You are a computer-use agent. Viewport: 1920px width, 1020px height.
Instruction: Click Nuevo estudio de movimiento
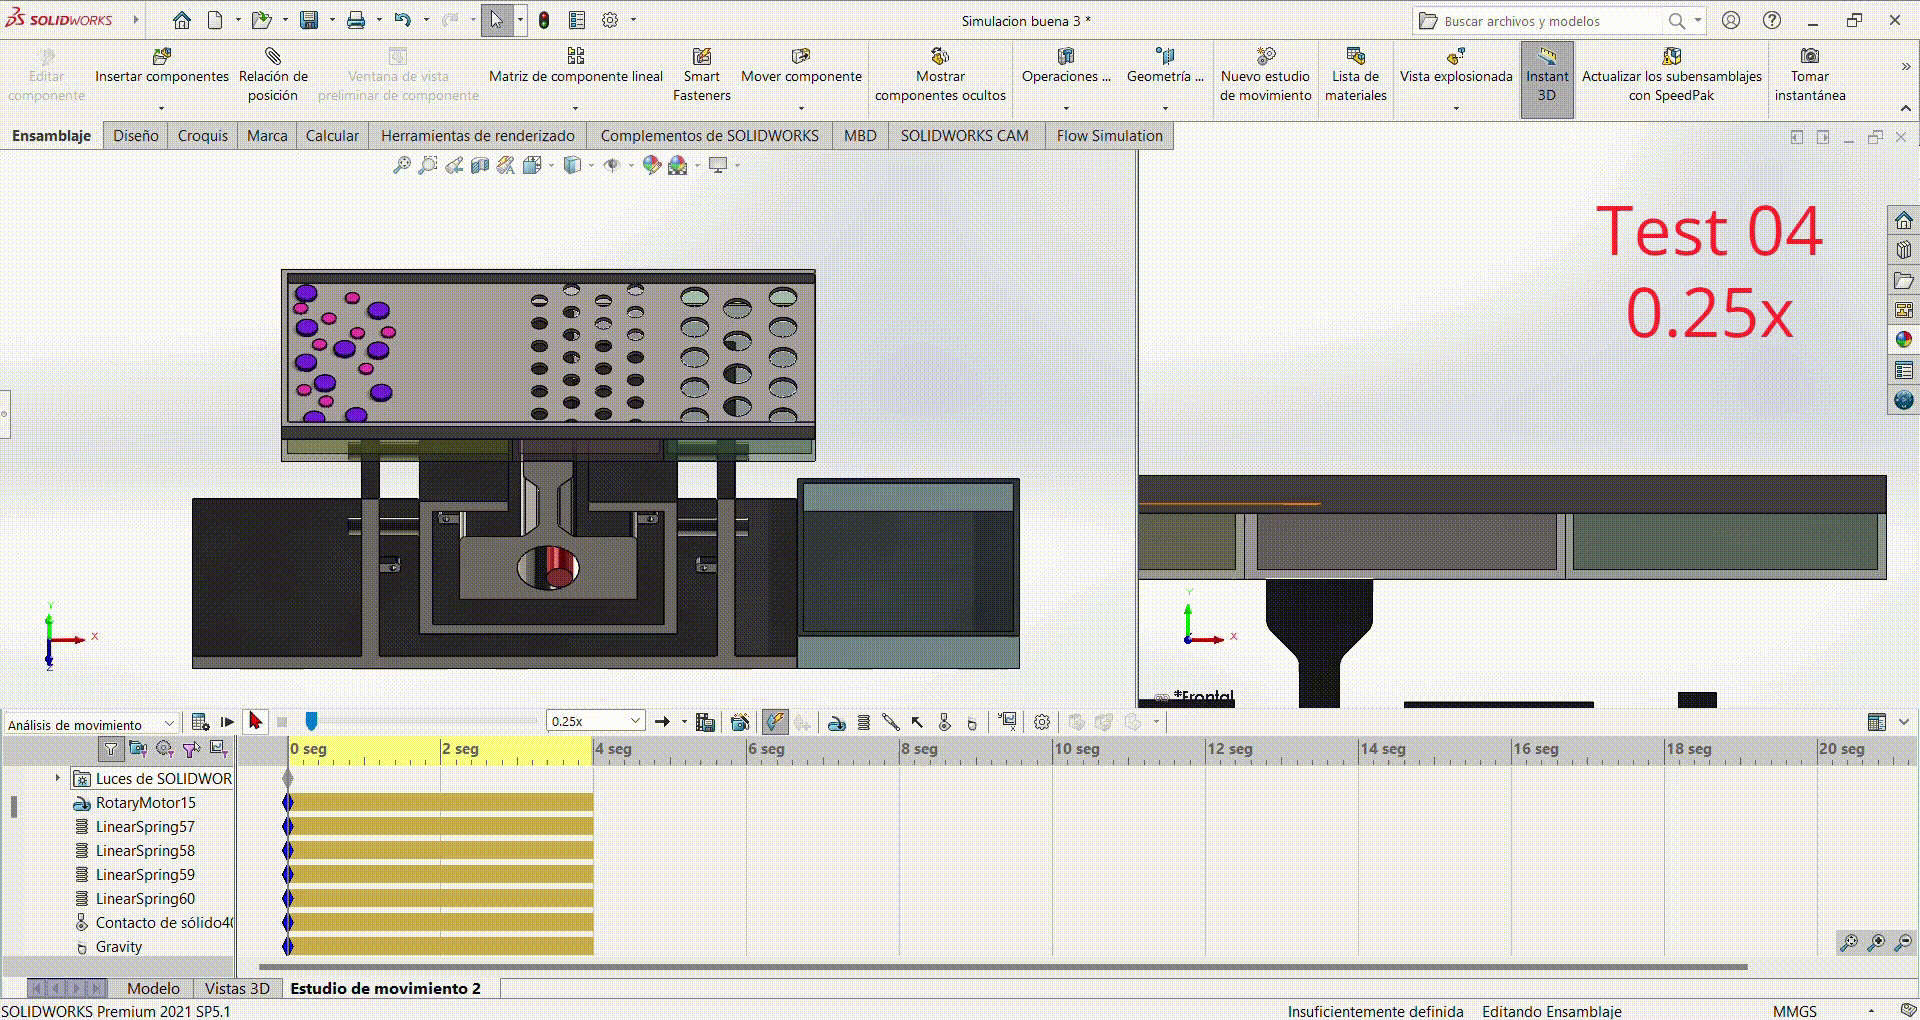[x=1265, y=74]
